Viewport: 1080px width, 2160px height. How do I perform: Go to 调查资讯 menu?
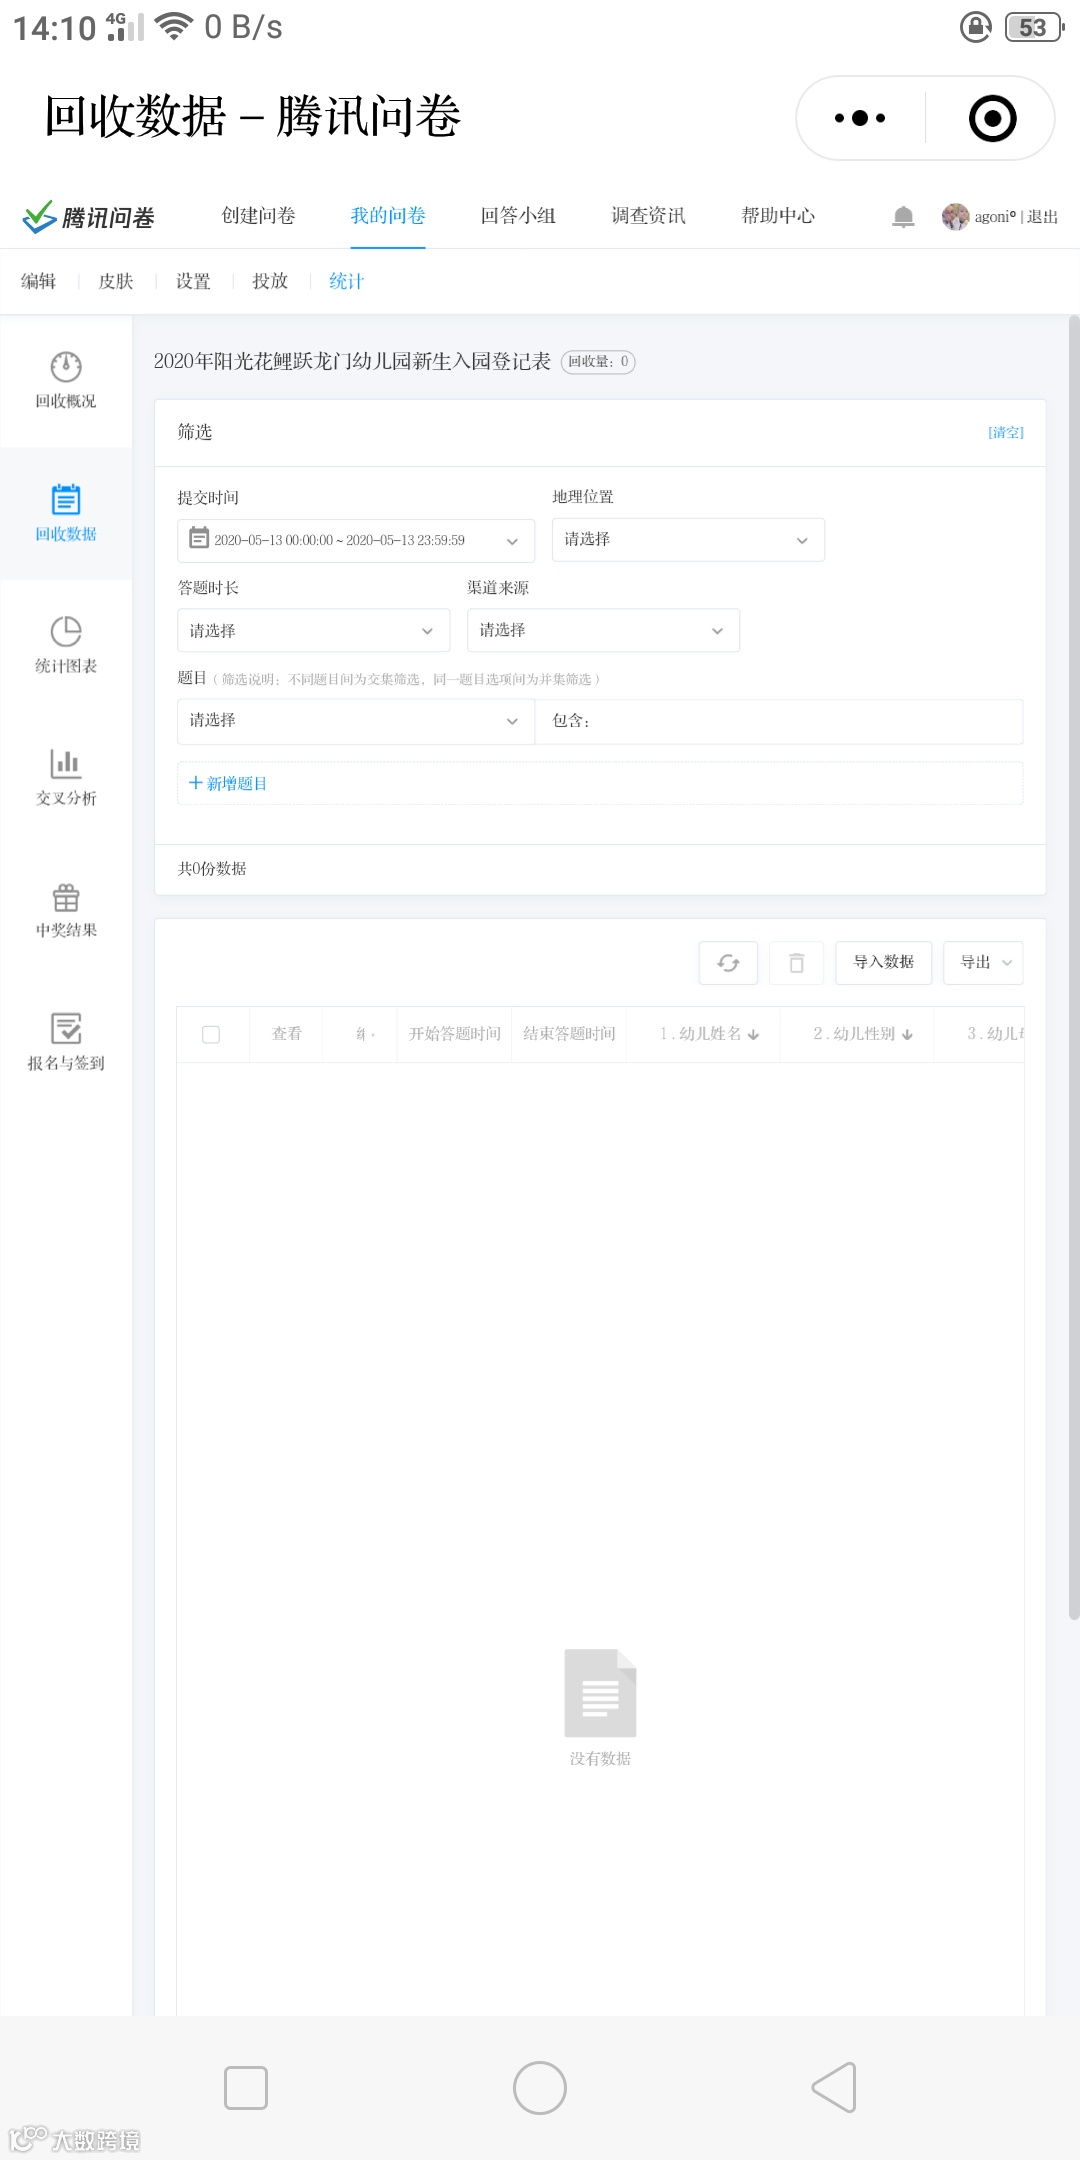(x=648, y=216)
